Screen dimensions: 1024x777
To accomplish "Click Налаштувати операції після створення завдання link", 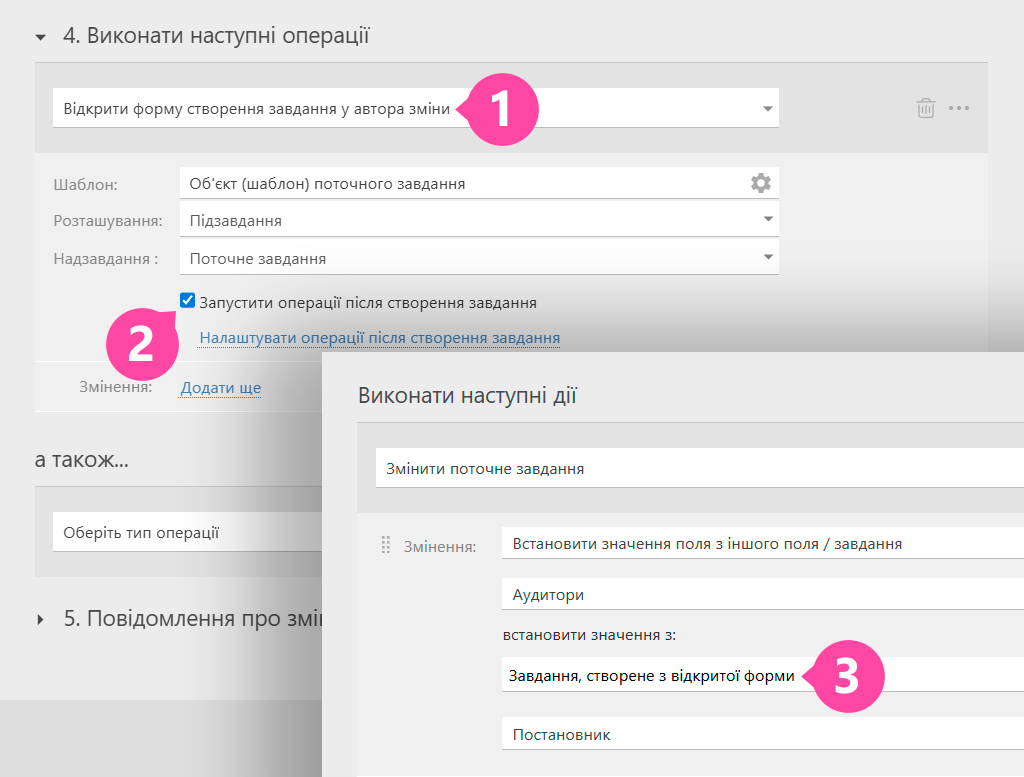I will (x=379, y=338).
